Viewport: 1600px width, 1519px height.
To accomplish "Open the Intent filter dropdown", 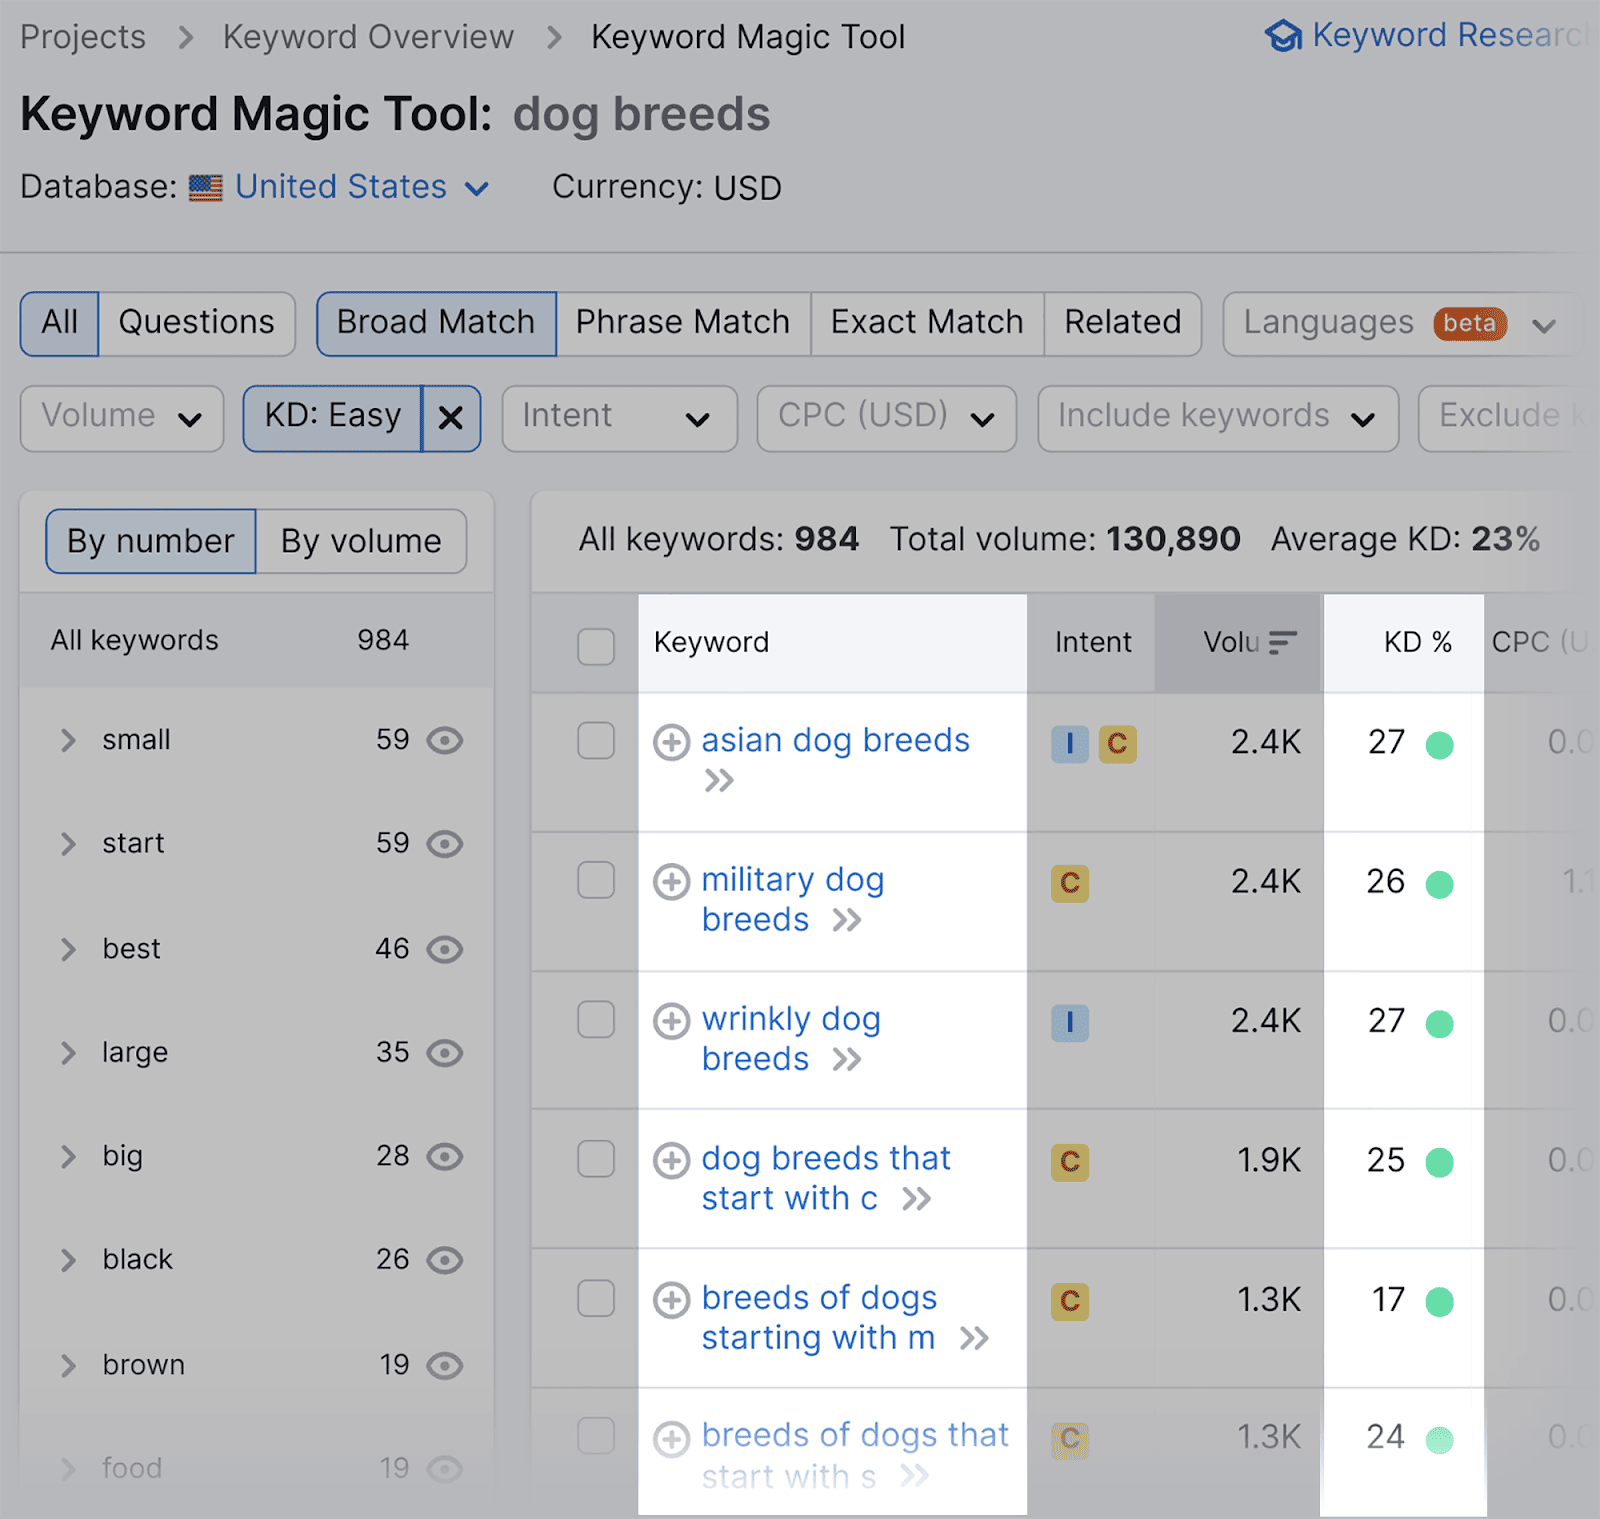I will point(618,418).
